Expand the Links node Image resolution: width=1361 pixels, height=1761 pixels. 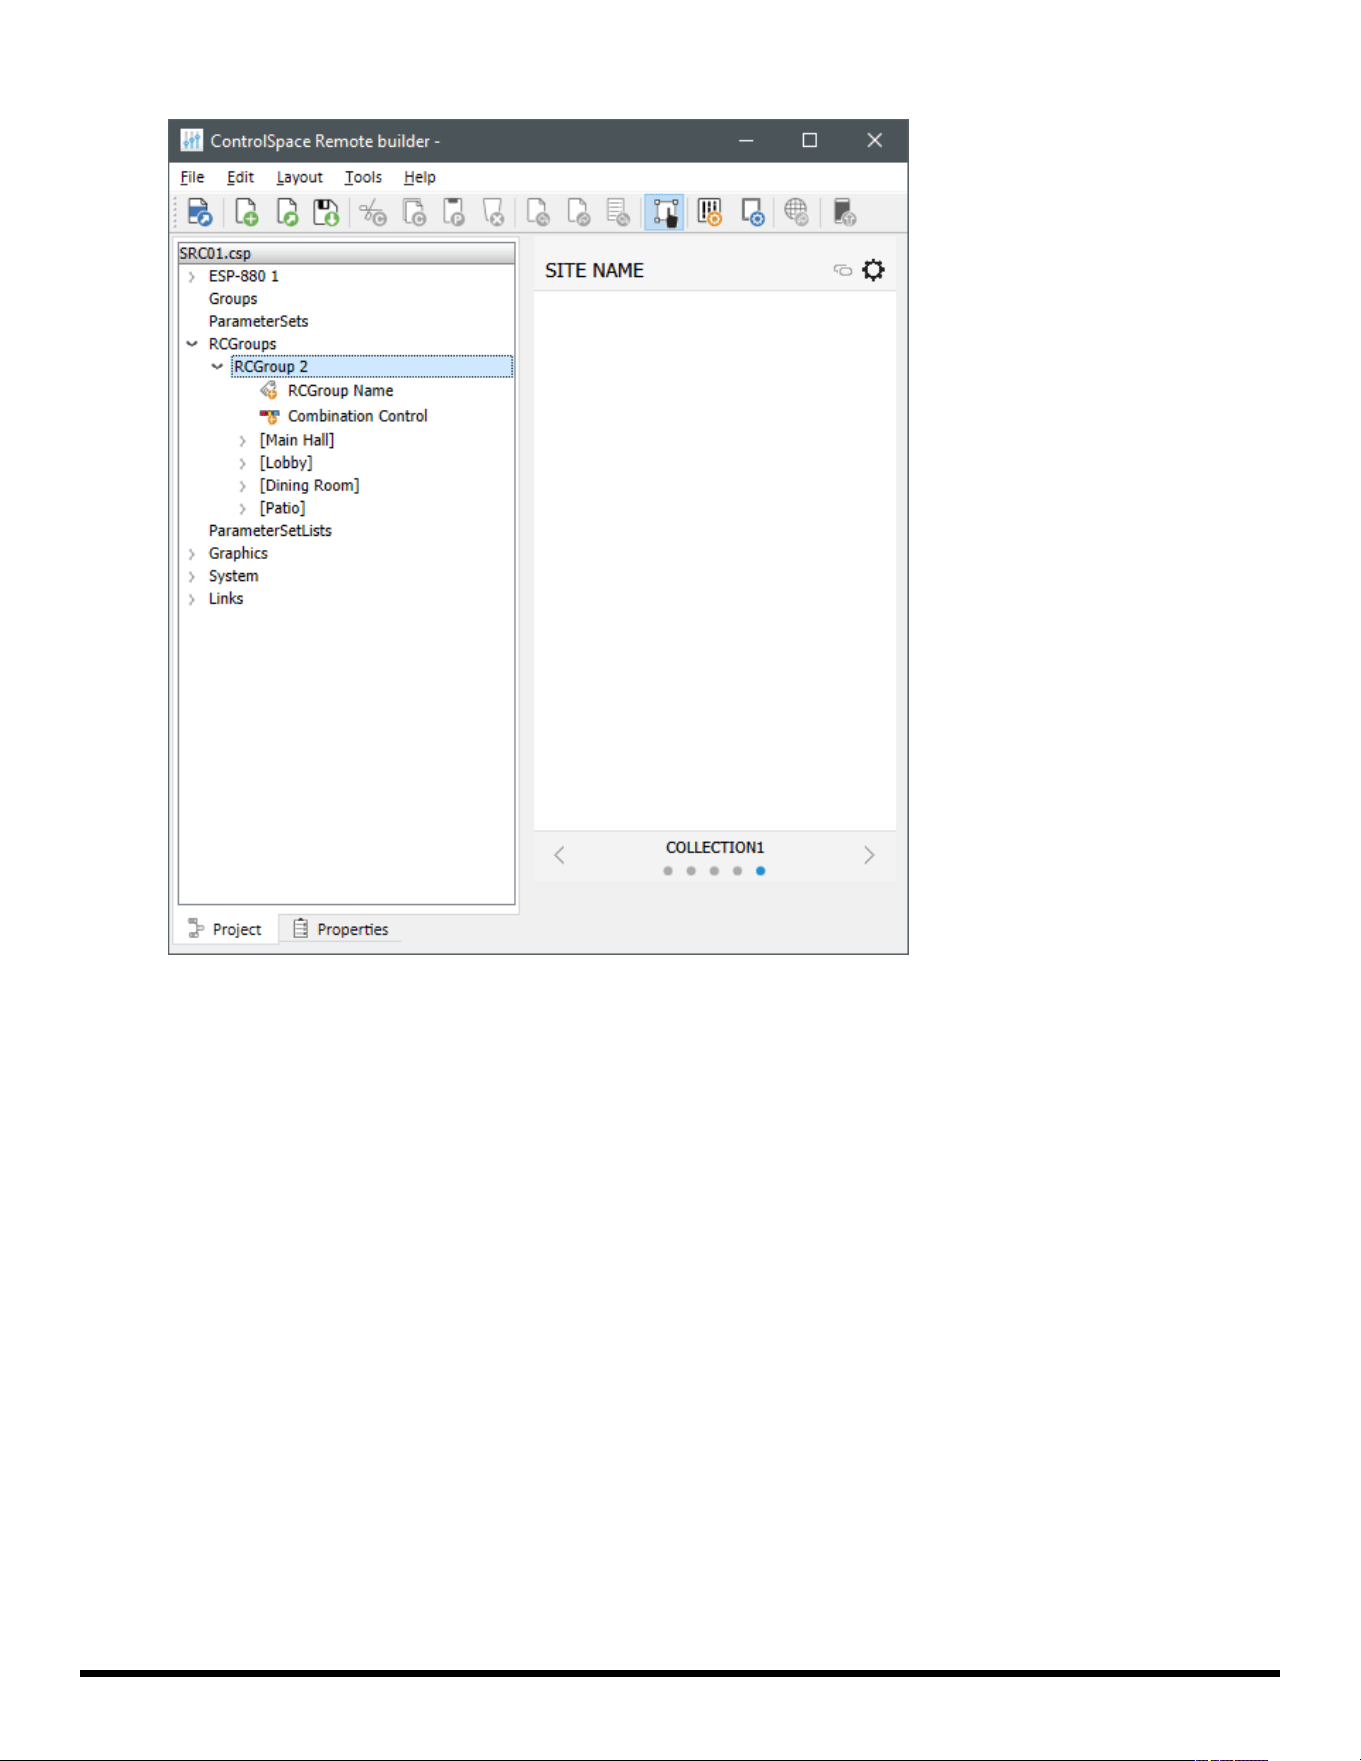point(192,600)
